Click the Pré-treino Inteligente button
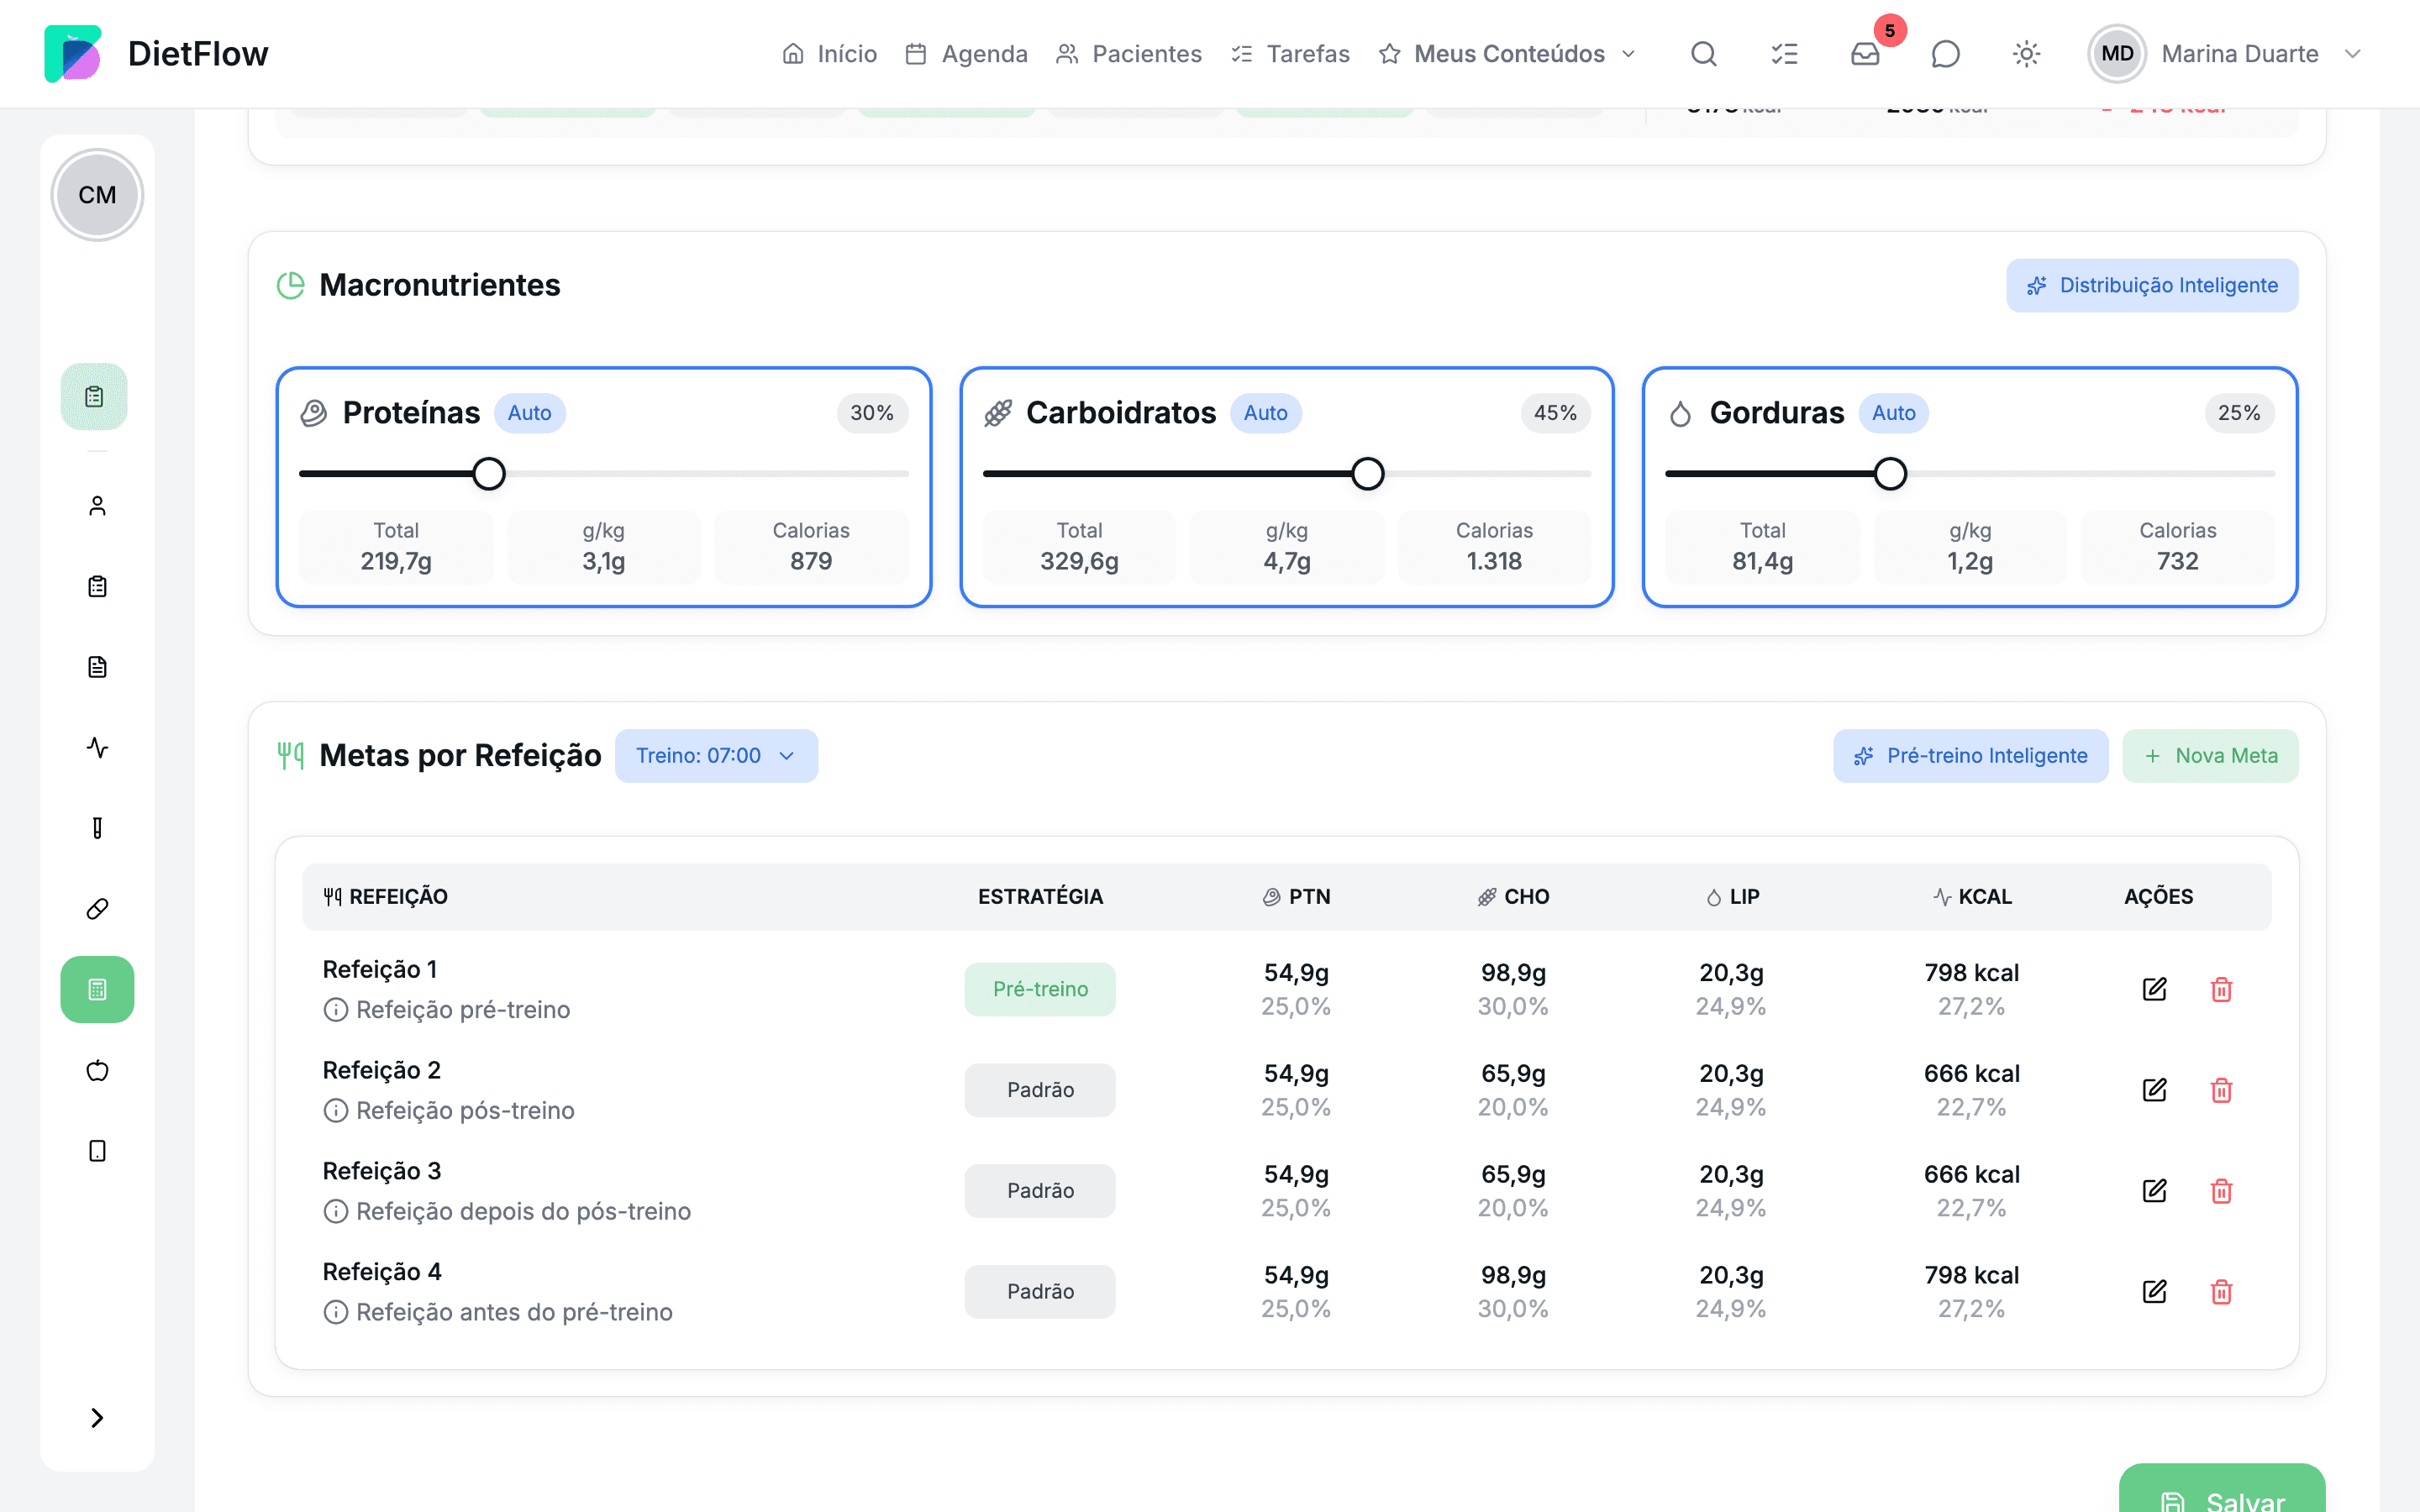 point(1971,756)
